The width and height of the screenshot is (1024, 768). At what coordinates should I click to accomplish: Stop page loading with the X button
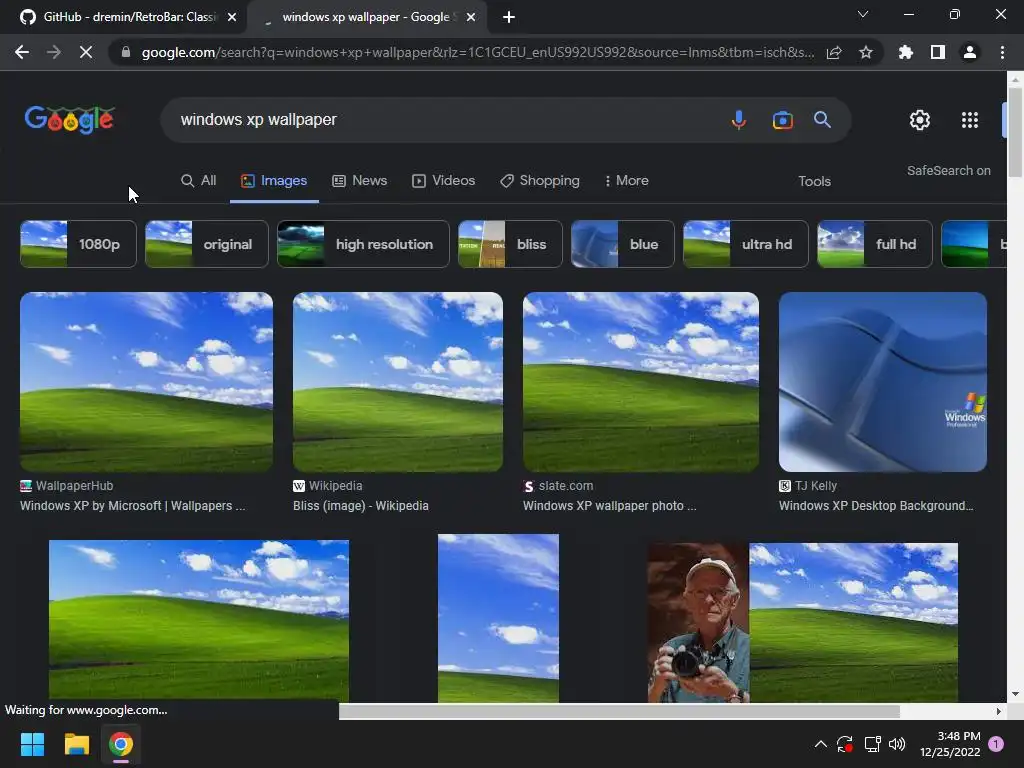[x=86, y=52]
